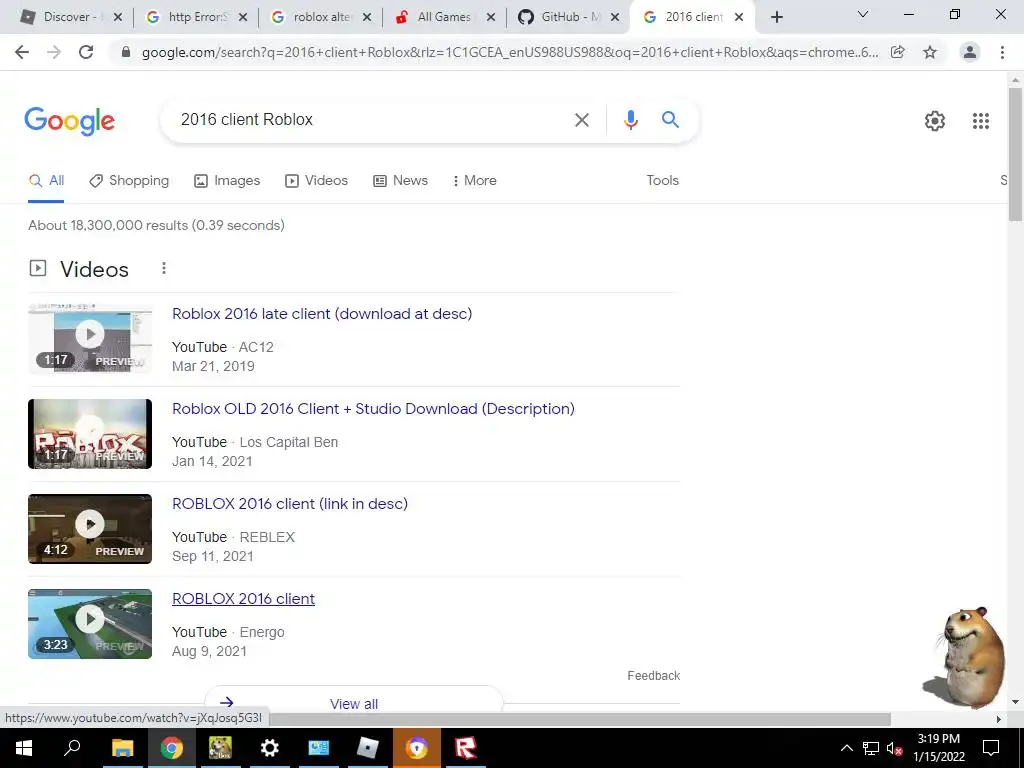Open File Explorer from the taskbar
The width and height of the screenshot is (1024, 768).
[122, 748]
